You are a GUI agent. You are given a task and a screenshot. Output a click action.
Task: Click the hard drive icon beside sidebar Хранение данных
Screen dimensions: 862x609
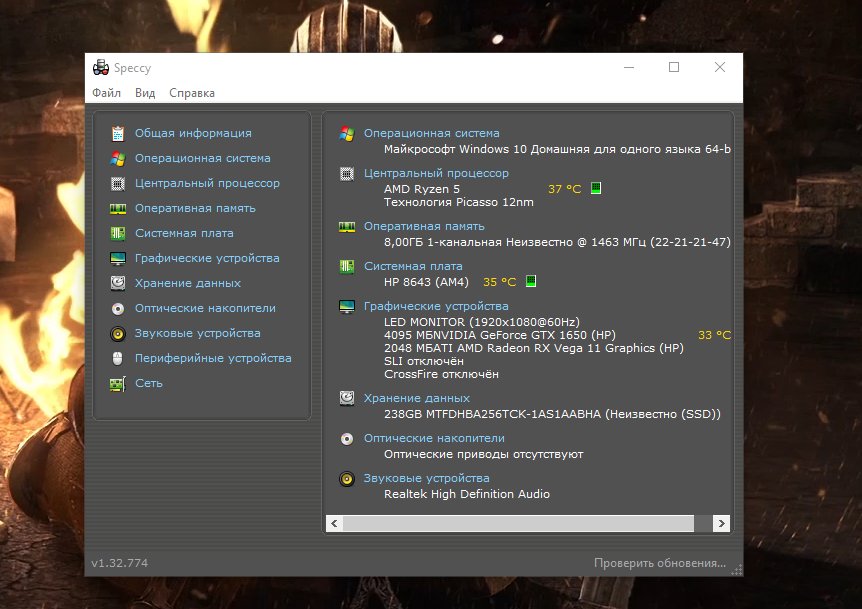118,283
